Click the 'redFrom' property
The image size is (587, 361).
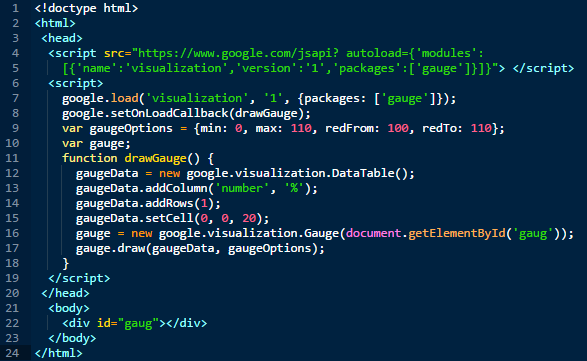(349, 128)
